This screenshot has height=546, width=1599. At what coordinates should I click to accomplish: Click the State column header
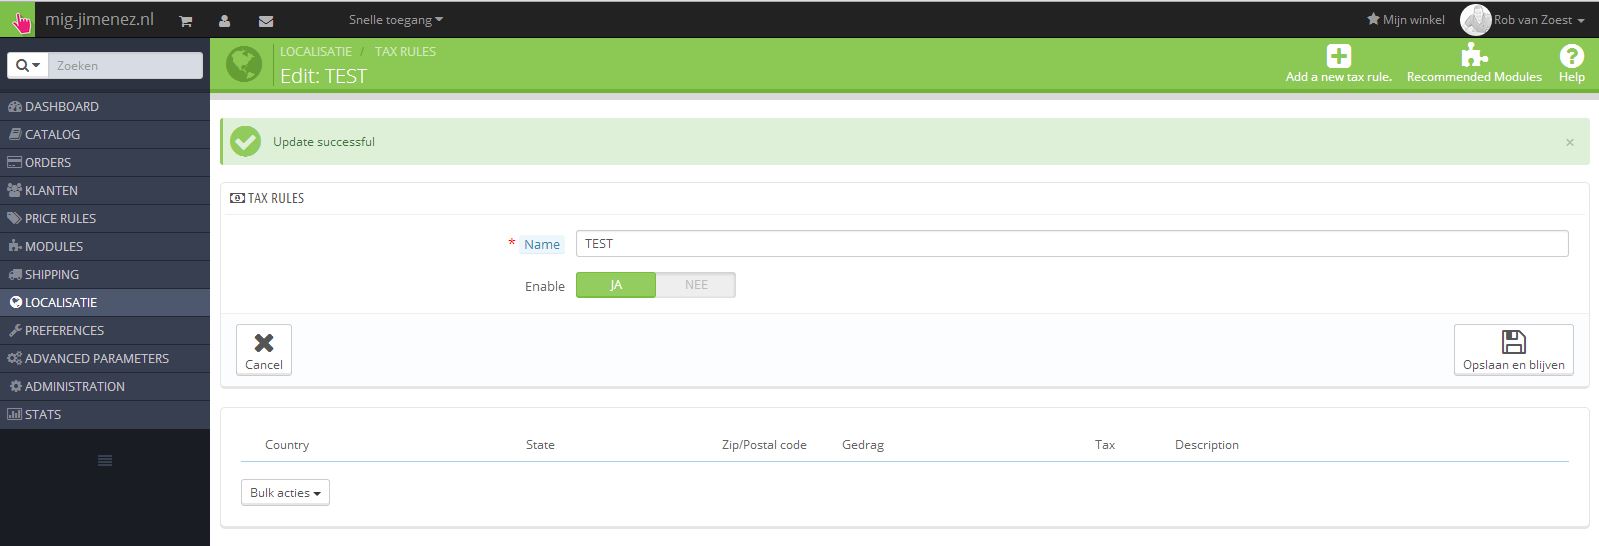click(x=540, y=445)
